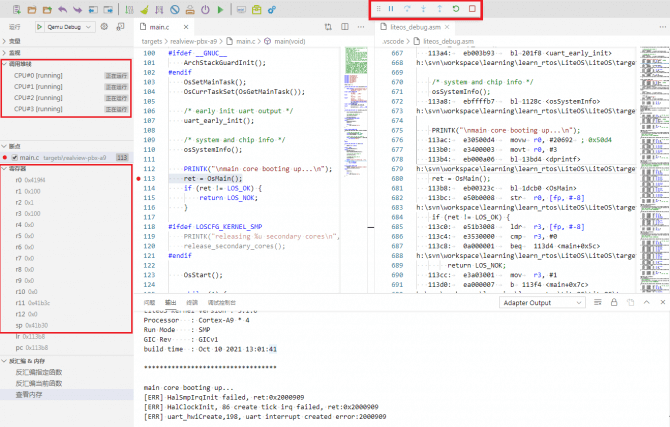
Task: Open the terminal tab in bottom panel
Action: tap(192, 302)
